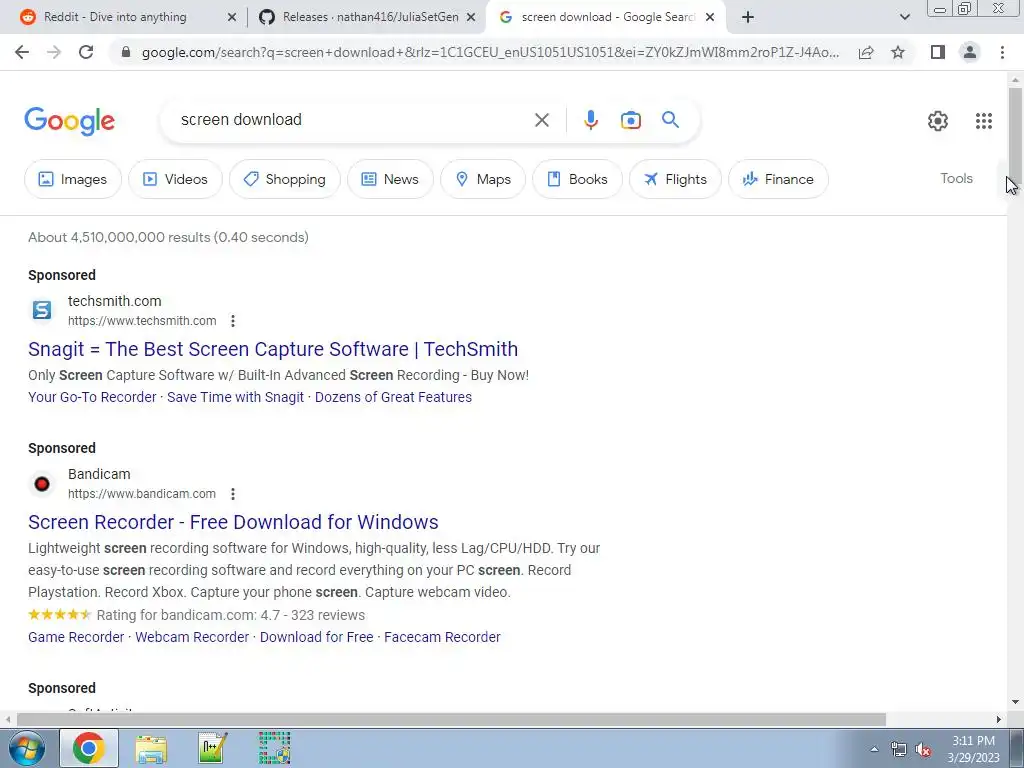Switch to the Reddit tab
Screen dimensions: 1024x768
click(115, 18)
